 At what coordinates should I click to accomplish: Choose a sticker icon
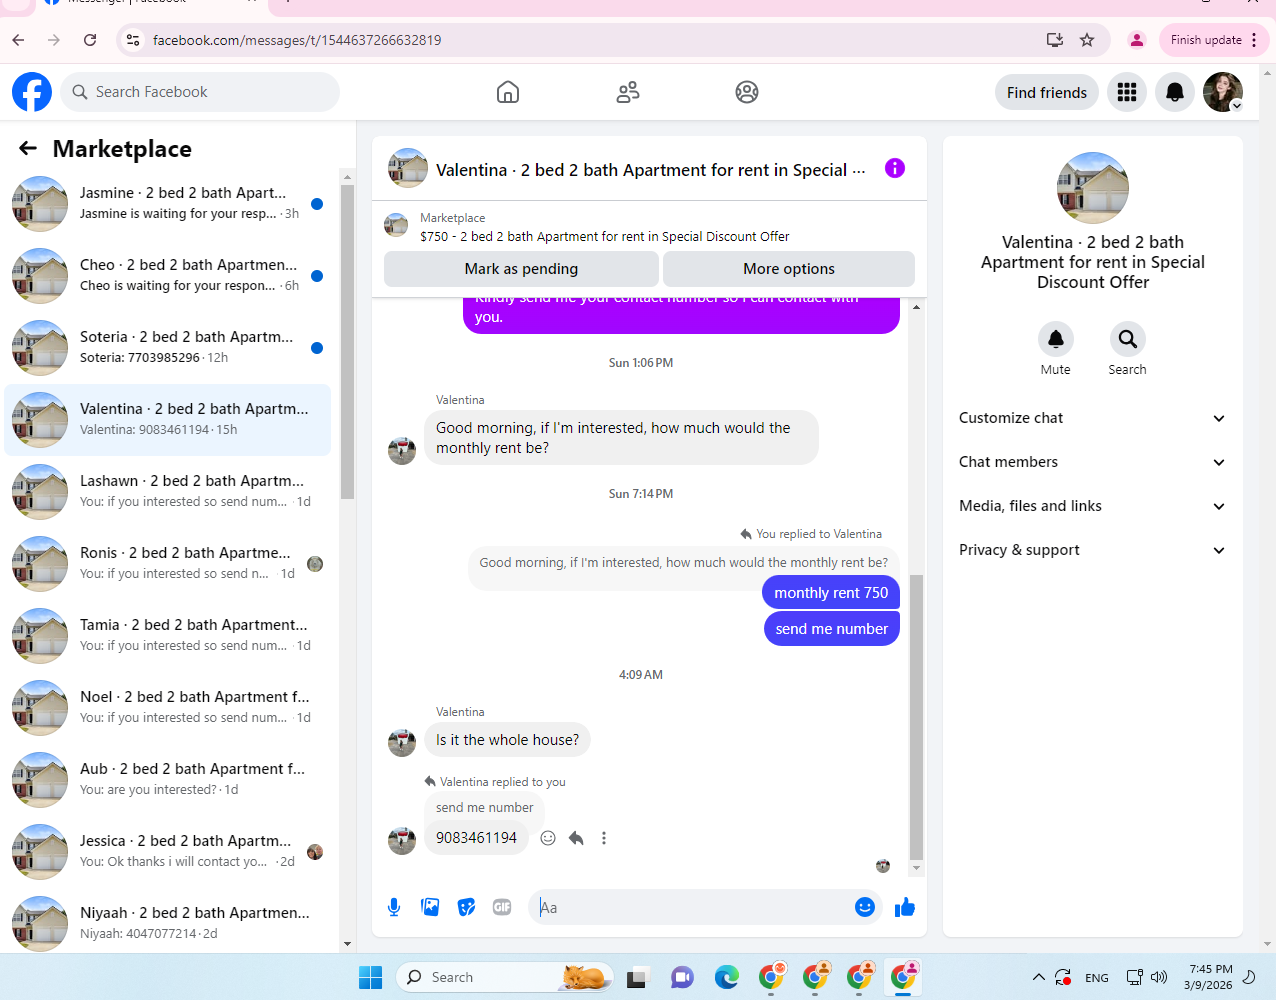[466, 907]
